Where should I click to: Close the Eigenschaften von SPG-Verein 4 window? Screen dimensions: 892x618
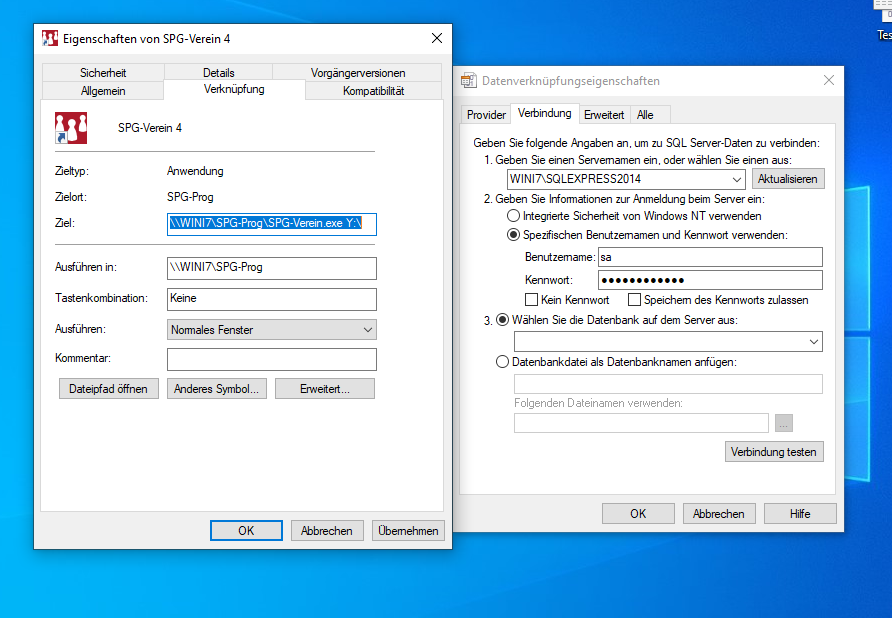point(436,38)
